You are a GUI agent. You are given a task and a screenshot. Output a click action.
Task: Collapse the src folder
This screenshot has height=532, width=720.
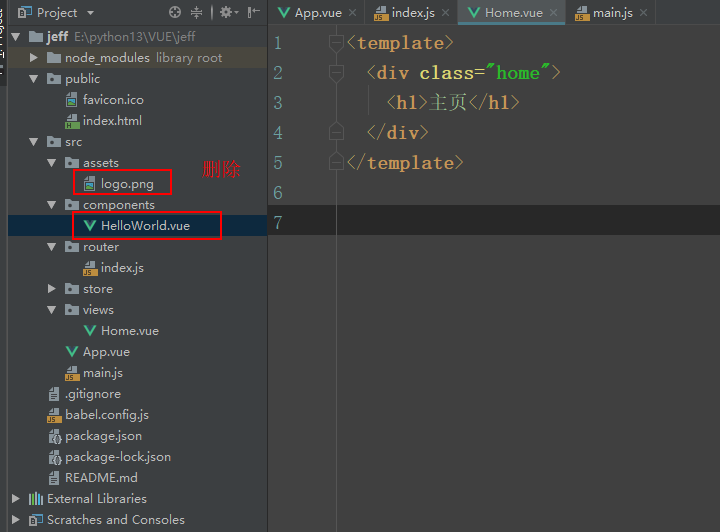pyautogui.click(x=34, y=142)
